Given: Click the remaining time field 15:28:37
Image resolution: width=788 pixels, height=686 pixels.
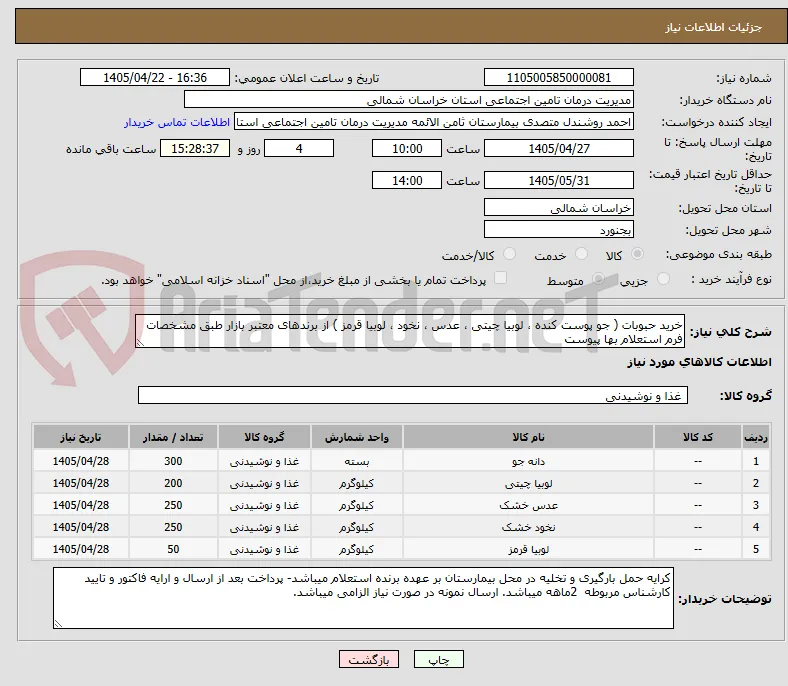Looking at the screenshot, I should (195, 148).
